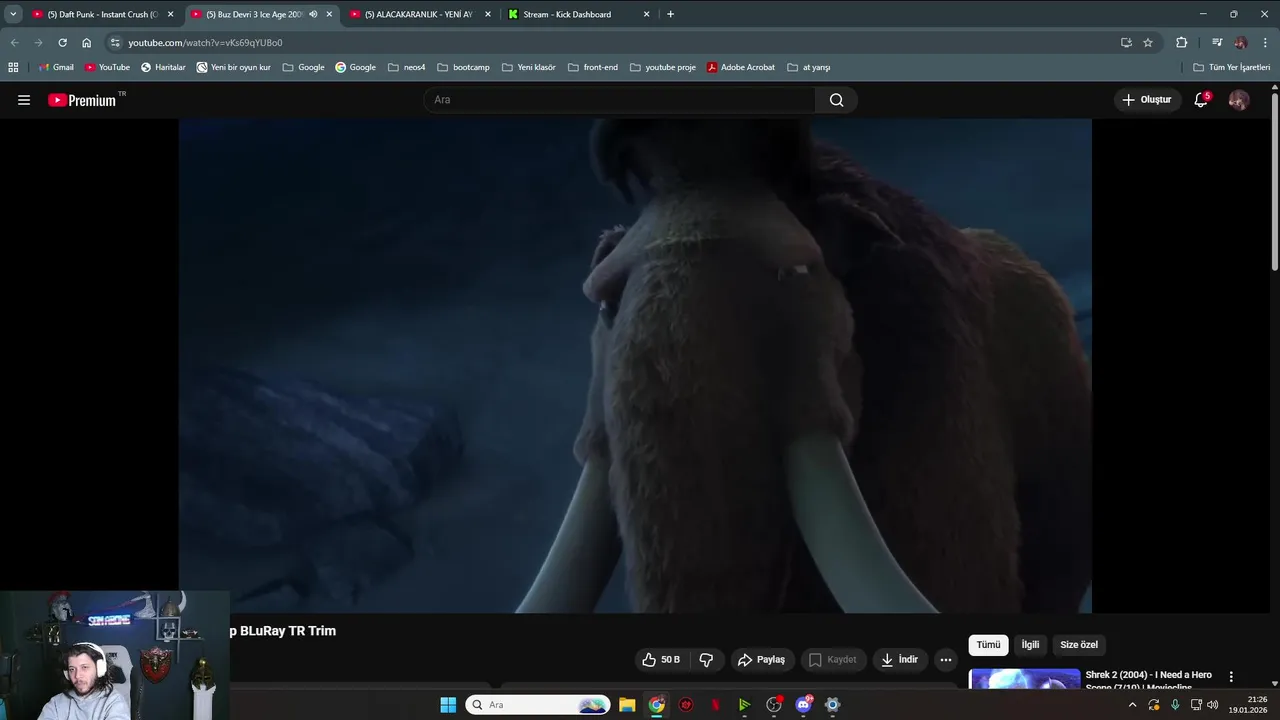
Task: Bookmark this page with the star
Action: tap(1148, 43)
